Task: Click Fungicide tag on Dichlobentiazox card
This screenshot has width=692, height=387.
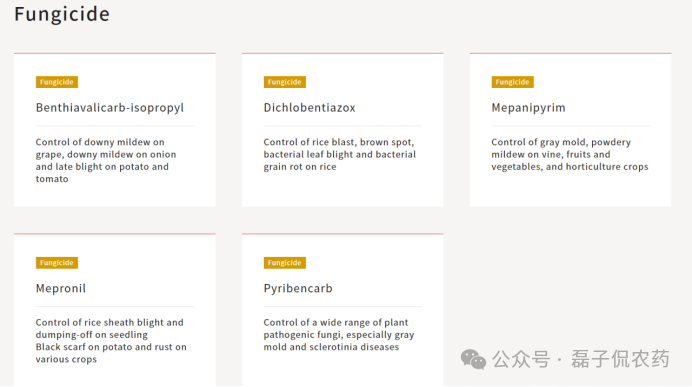Action: point(285,82)
